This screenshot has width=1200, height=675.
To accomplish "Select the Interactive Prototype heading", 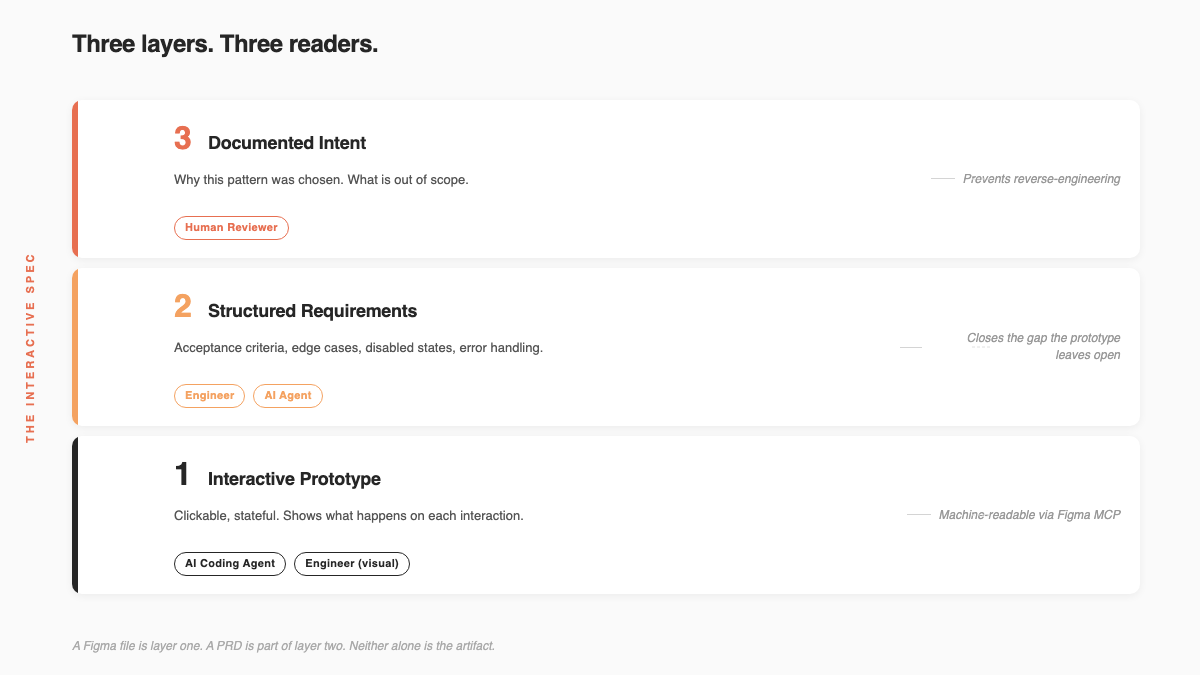I will (x=294, y=479).
